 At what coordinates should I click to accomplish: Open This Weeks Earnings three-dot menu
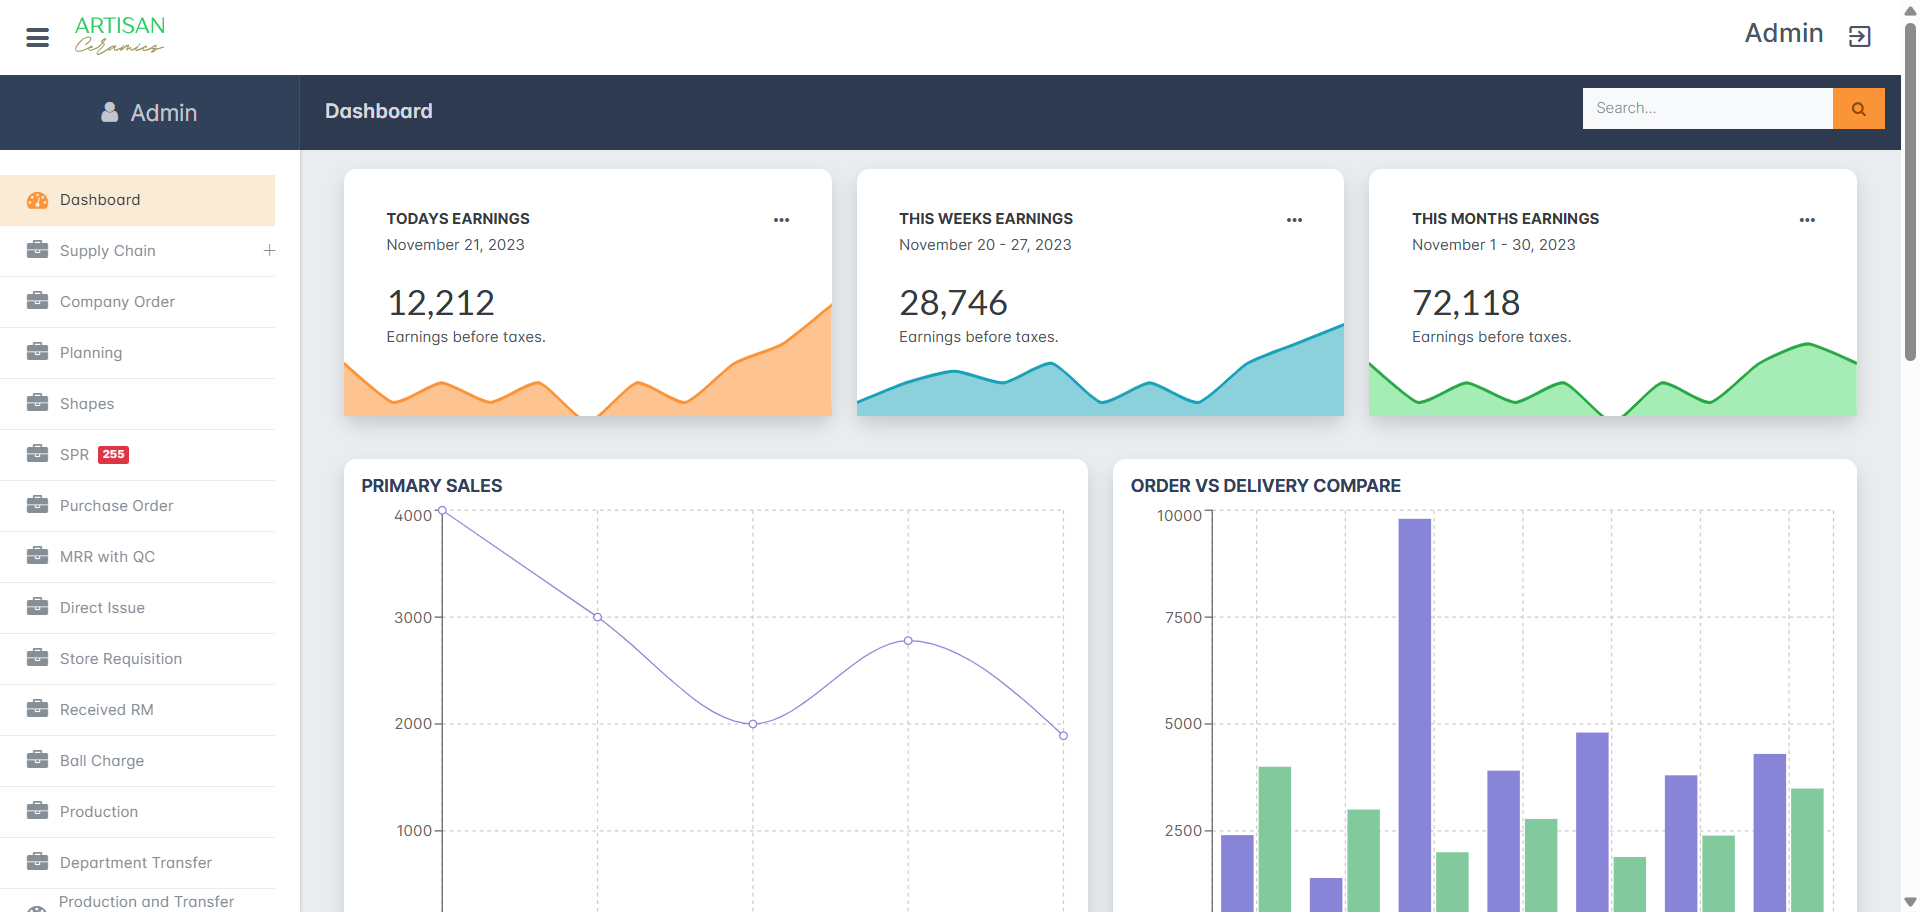click(1294, 220)
